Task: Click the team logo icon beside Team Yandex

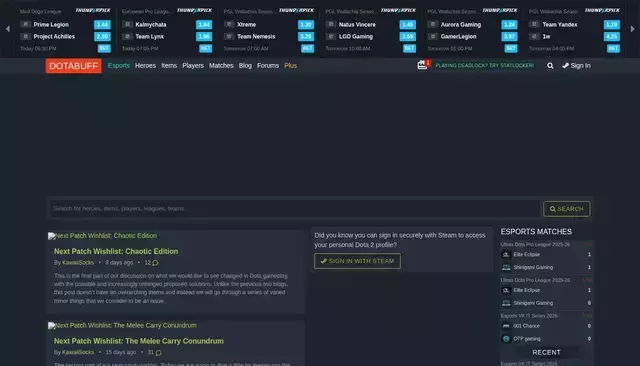Action: pos(534,24)
